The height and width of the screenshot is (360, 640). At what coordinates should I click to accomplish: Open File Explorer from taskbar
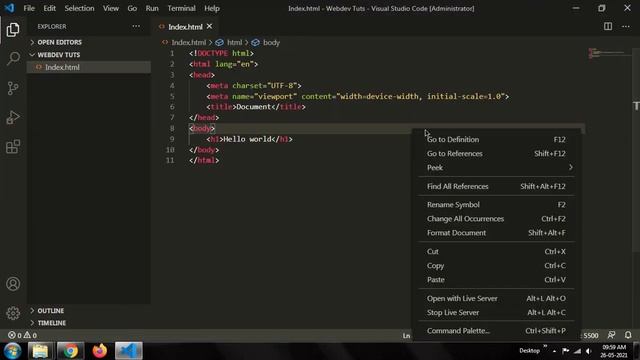pos(40,351)
